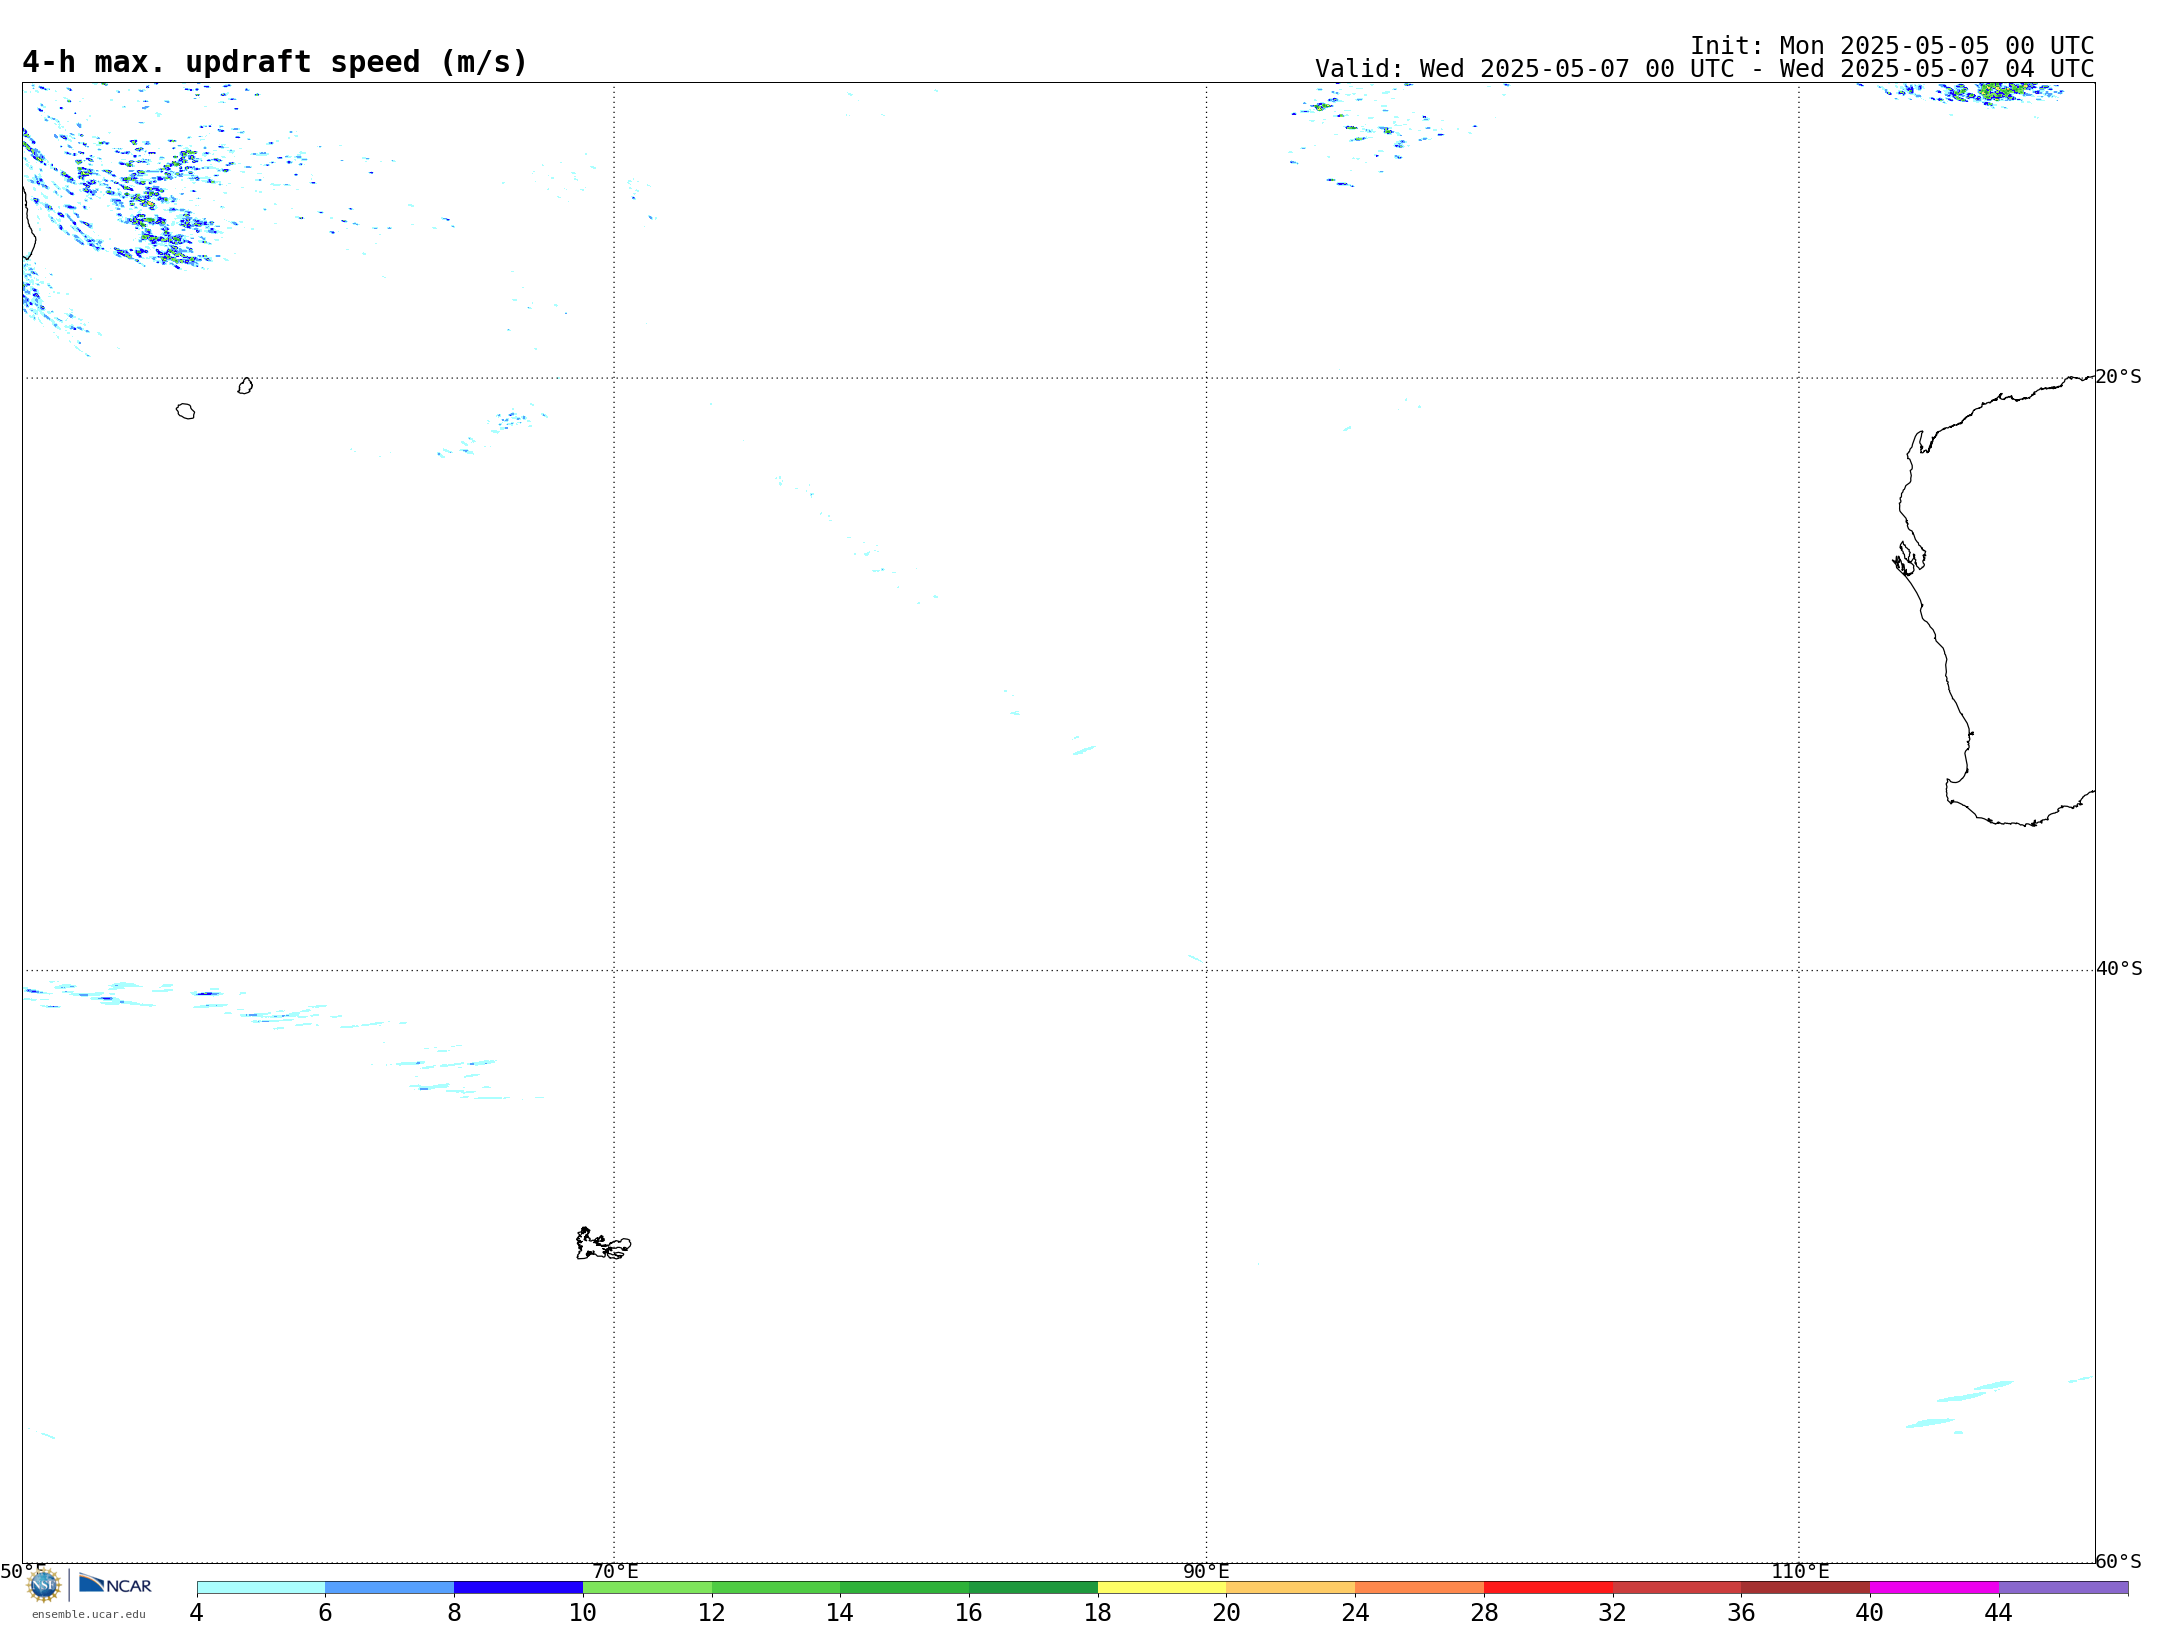Click the dark blue 8-10 color swatch

(518, 1588)
